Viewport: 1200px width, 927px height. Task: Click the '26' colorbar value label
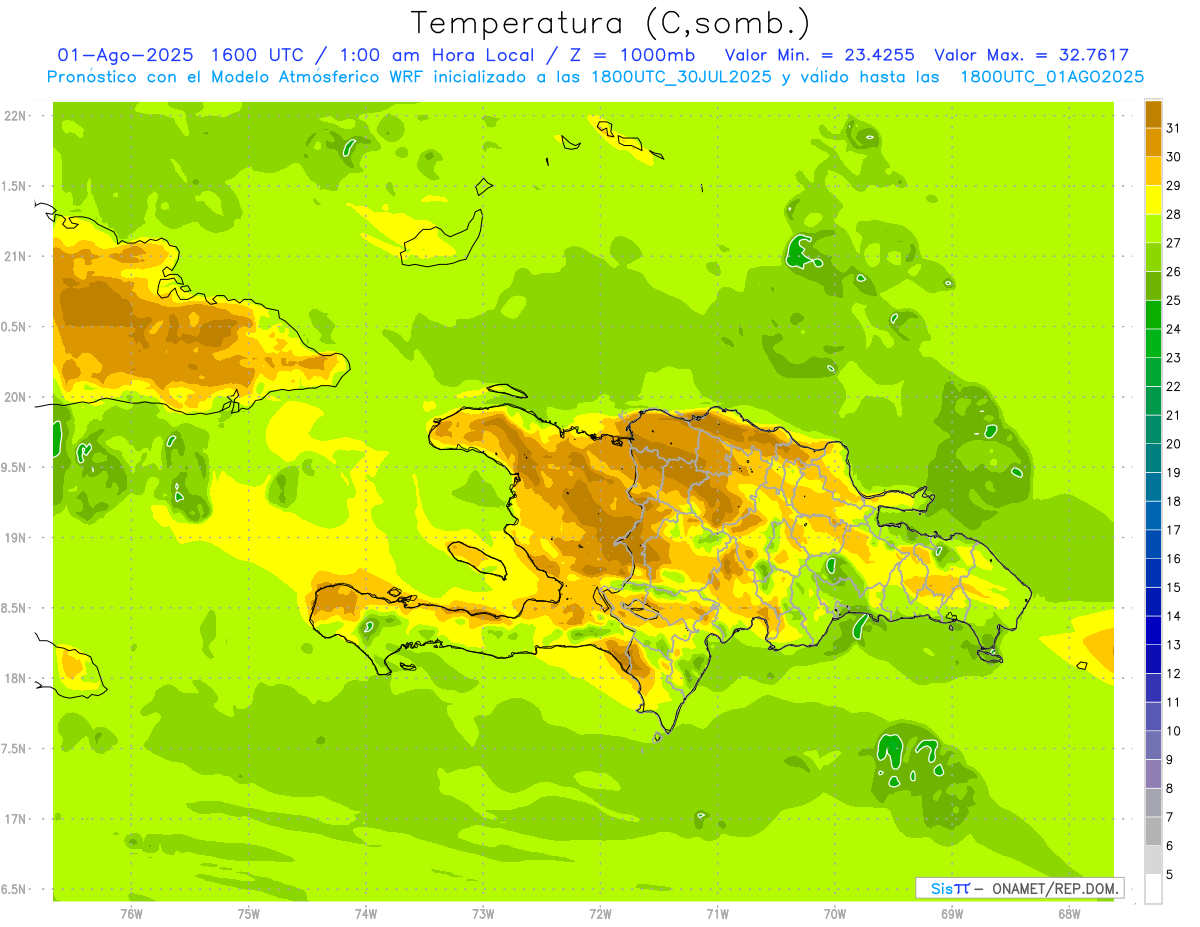pyautogui.click(x=1173, y=271)
